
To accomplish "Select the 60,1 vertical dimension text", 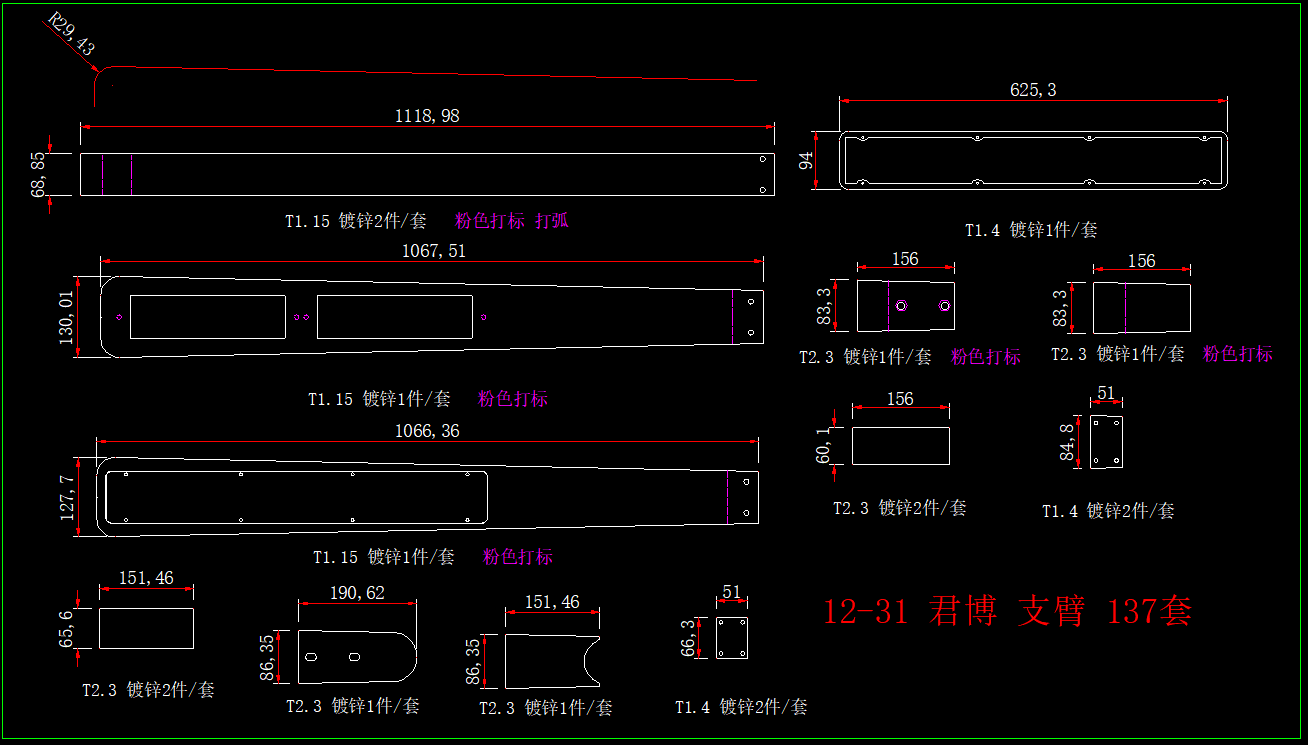I will pos(824,446).
